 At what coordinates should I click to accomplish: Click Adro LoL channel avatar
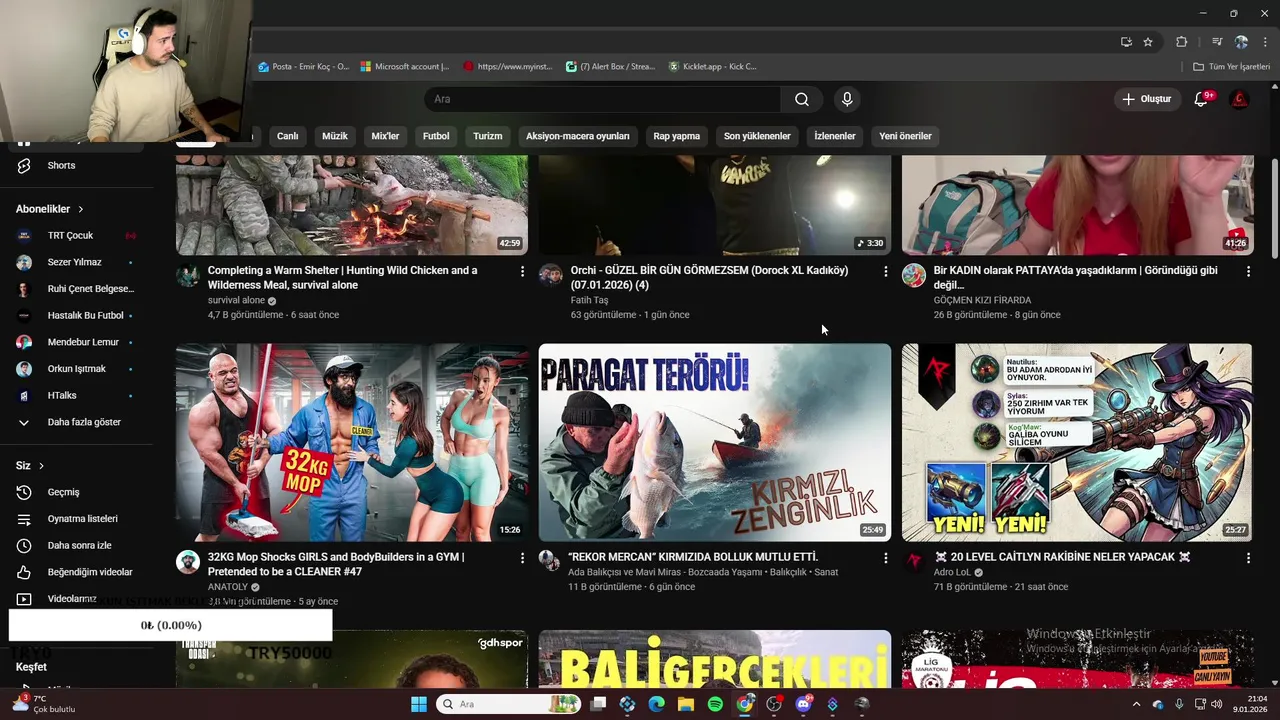click(x=914, y=562)
